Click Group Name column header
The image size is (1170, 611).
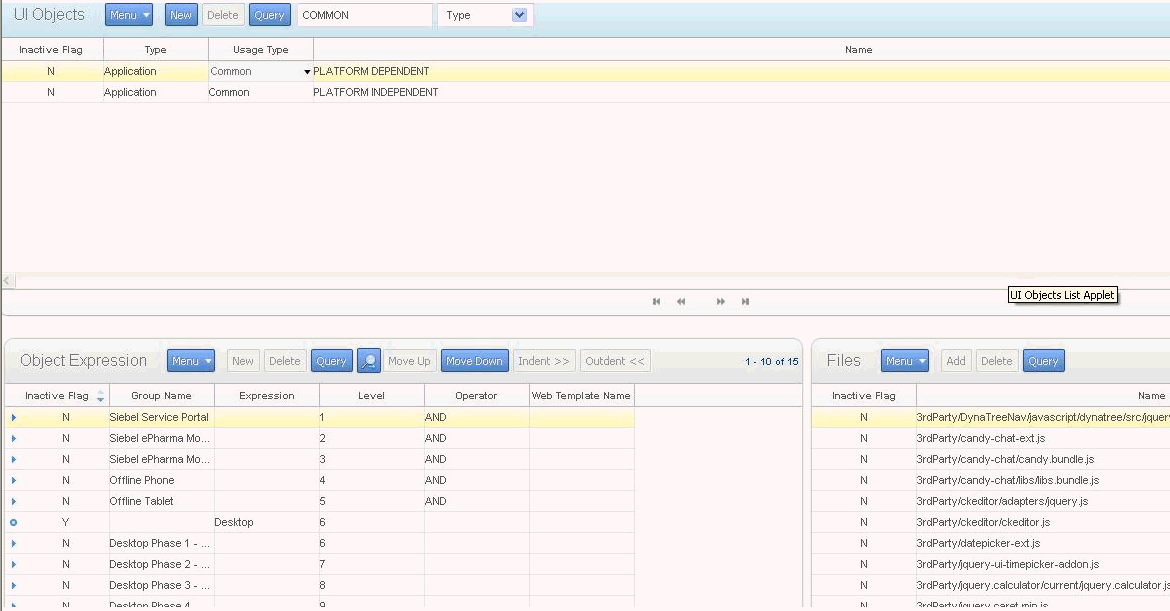pyautogui.click(x=161, y=396)
